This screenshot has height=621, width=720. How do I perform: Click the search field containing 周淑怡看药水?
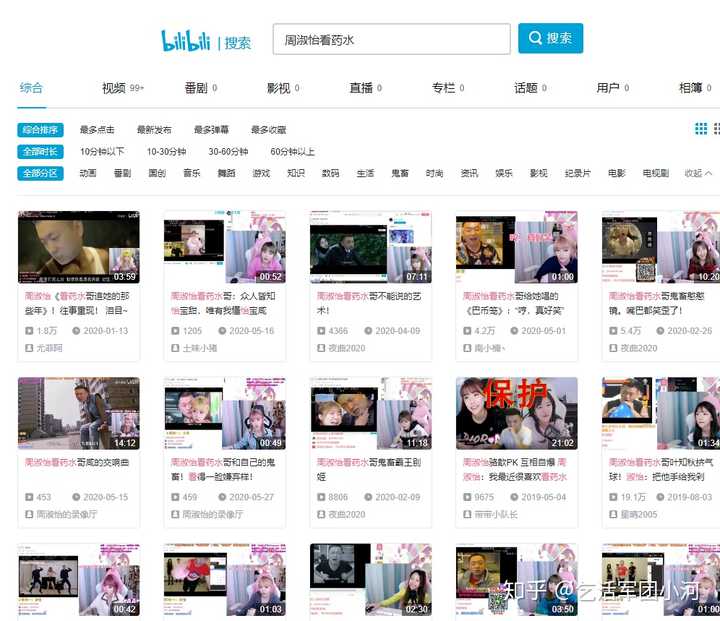click(x=391, y=40)
